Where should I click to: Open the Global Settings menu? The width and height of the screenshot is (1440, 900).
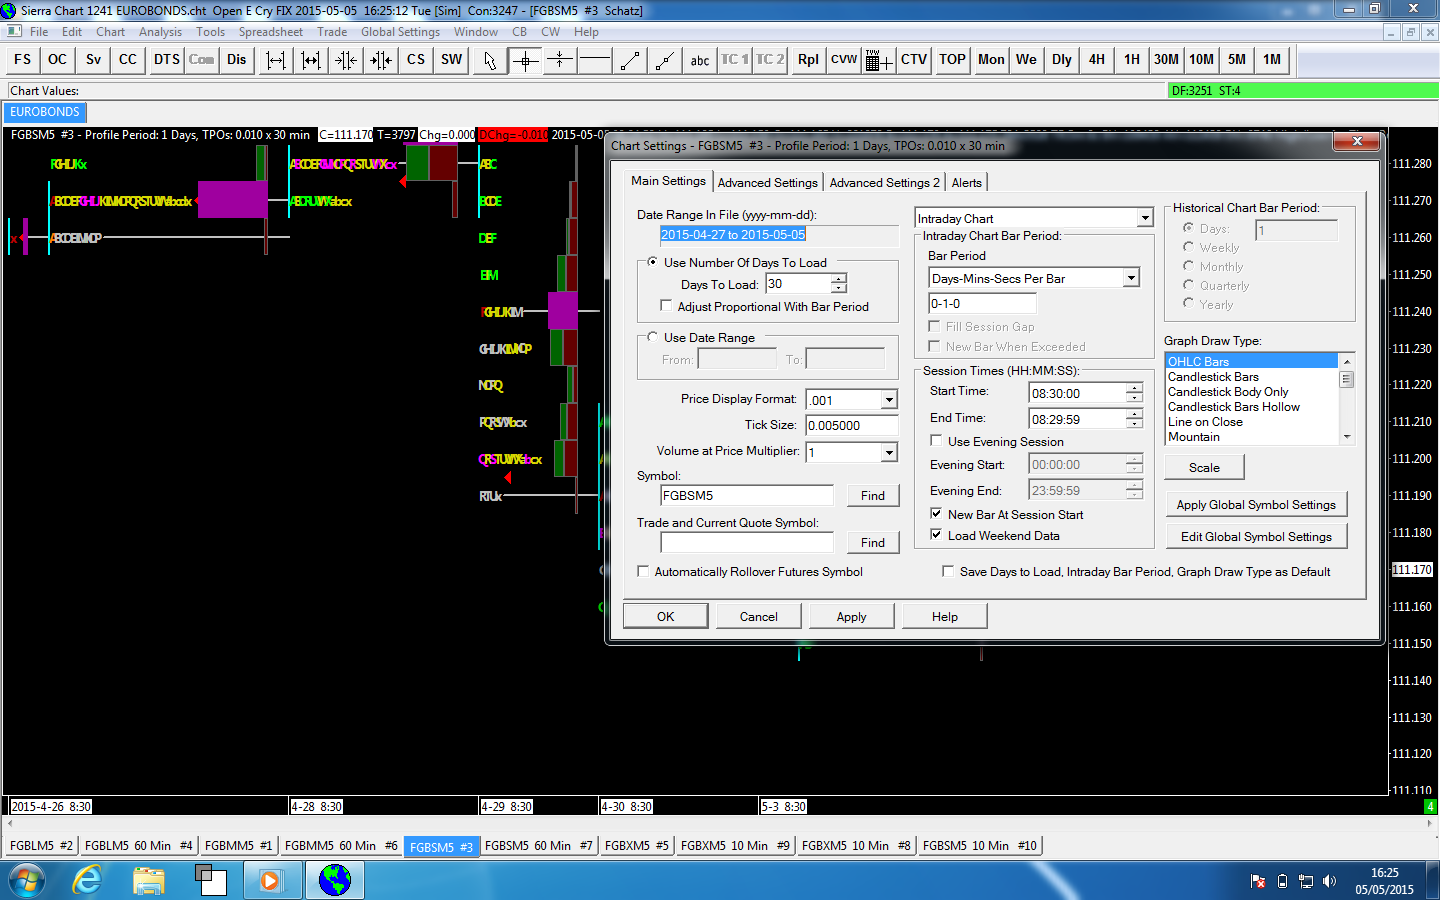coord(400,32)
